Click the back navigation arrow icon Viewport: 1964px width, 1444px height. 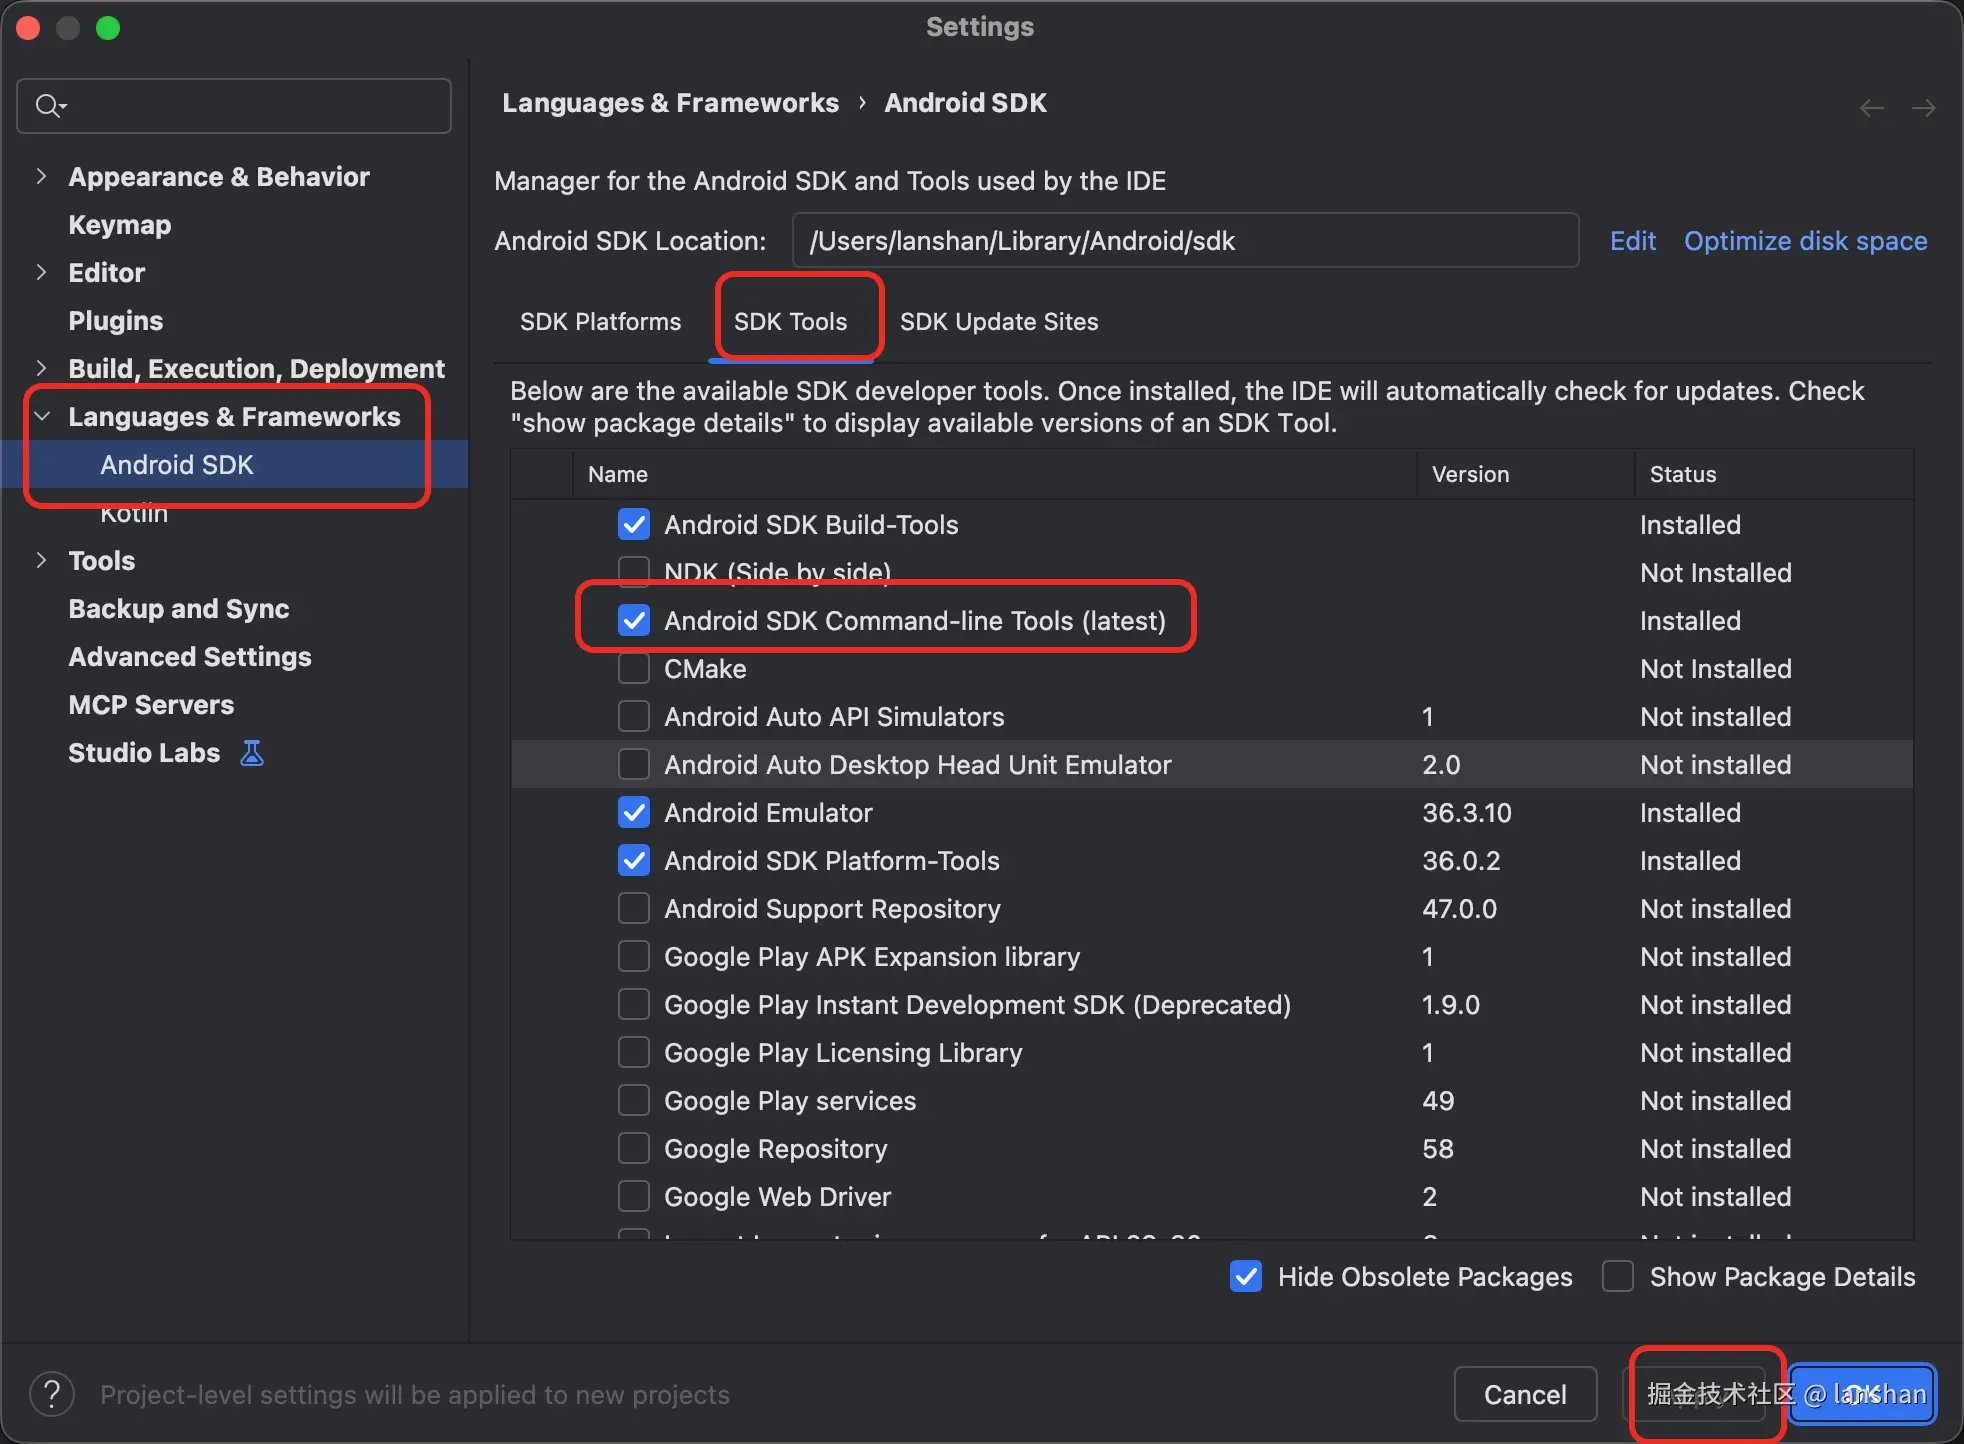1872,108
